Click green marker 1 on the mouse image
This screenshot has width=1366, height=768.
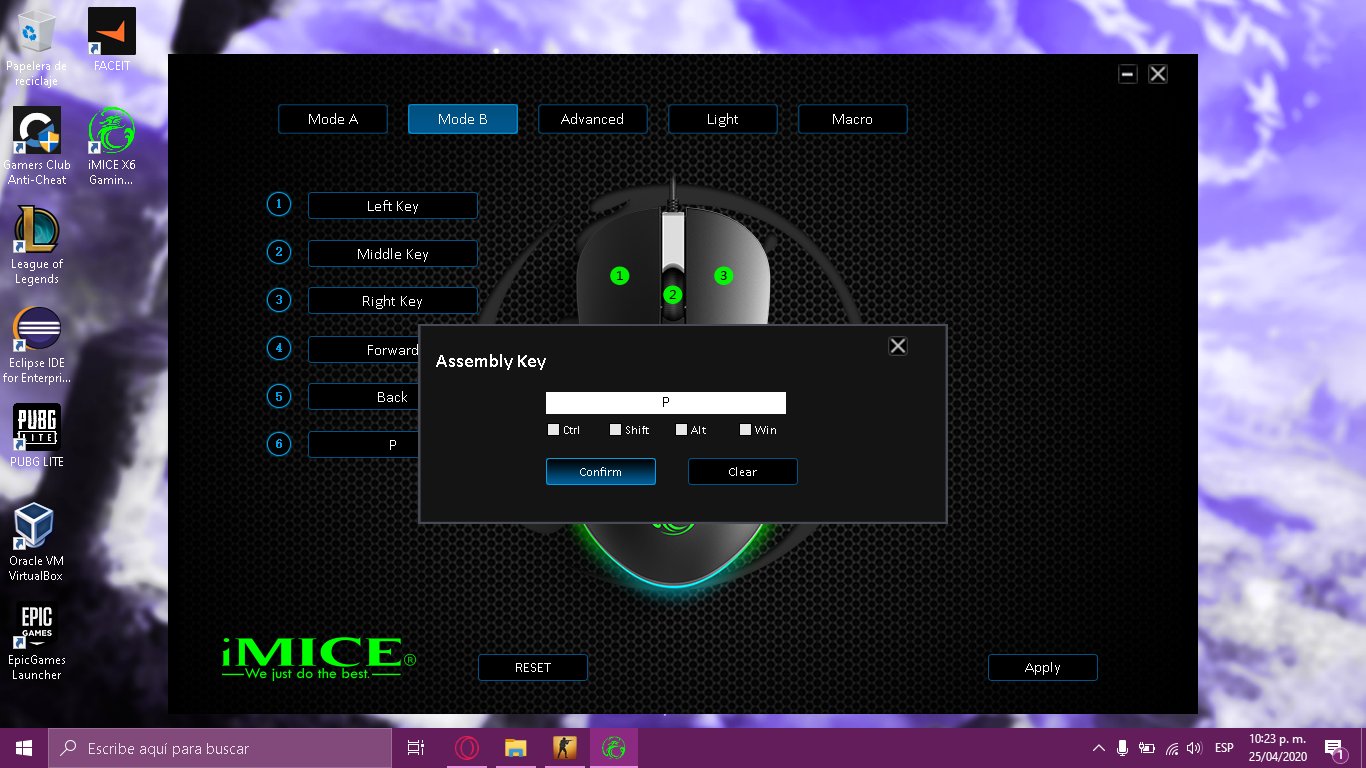click(620, 276)
